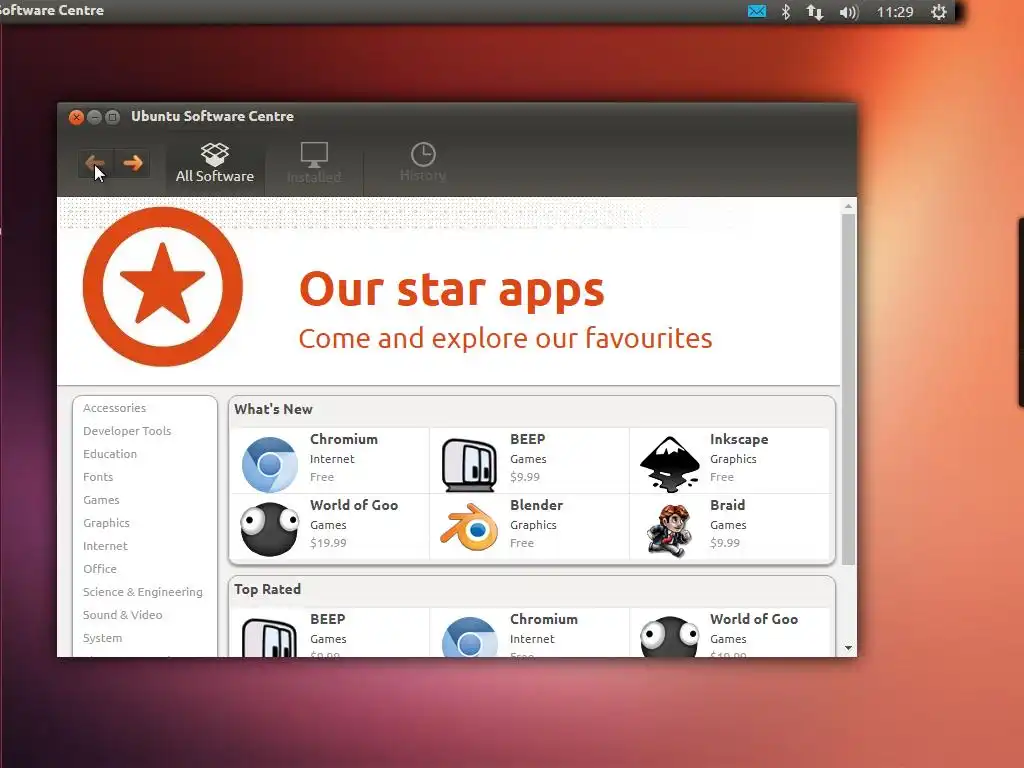Screen dimensions: 1024x768
Task: Open the network indicator menu
Action: 814,12
